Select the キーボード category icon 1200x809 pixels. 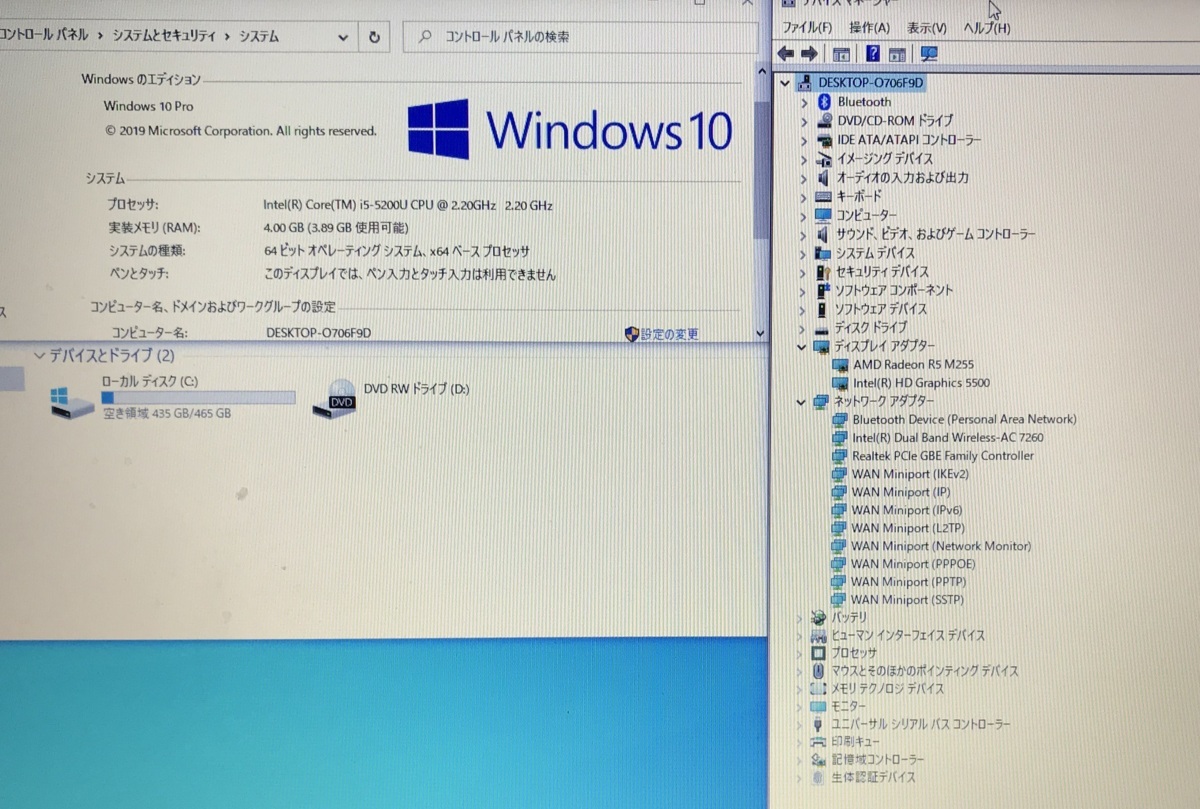(824, 197)
